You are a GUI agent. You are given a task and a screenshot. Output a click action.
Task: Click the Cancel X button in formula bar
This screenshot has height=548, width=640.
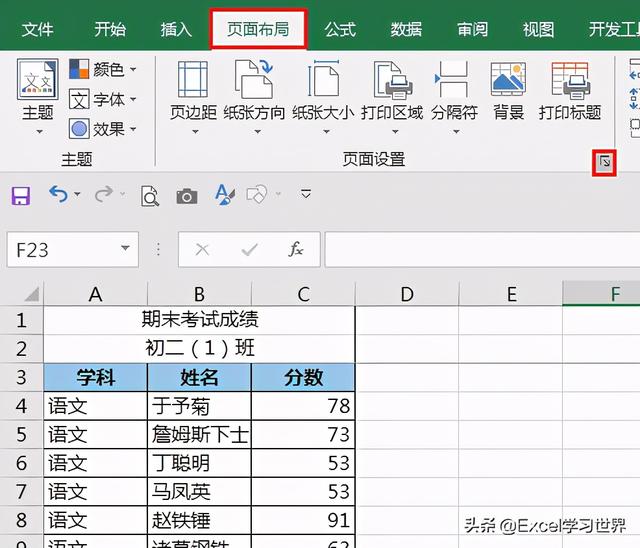[x=202, y=249]
